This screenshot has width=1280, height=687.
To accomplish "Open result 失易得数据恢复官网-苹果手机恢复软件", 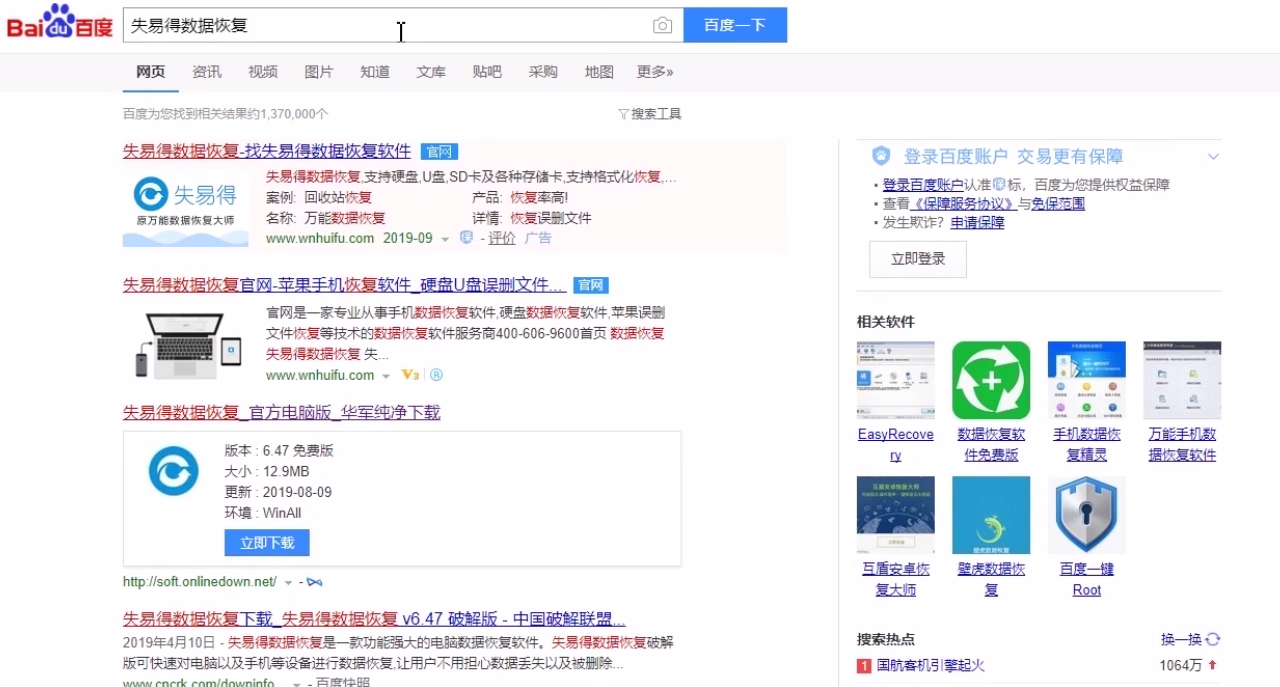I will (x=344, y=285).
